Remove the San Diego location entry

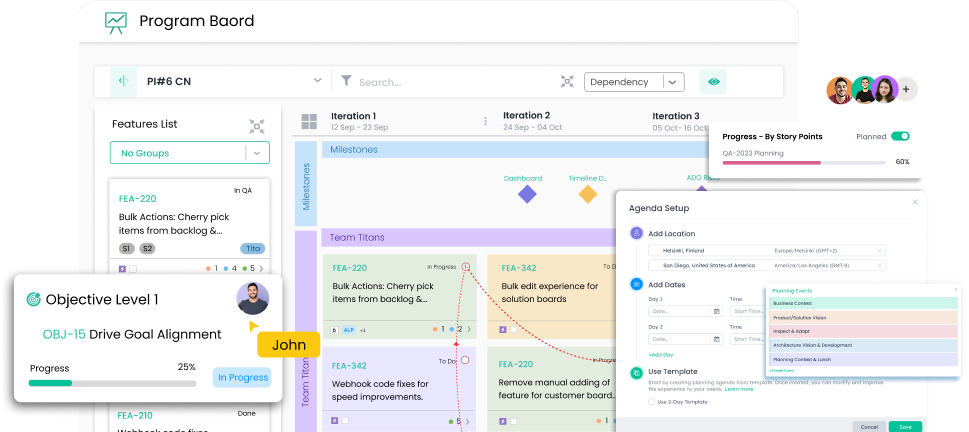coord(879,266)
